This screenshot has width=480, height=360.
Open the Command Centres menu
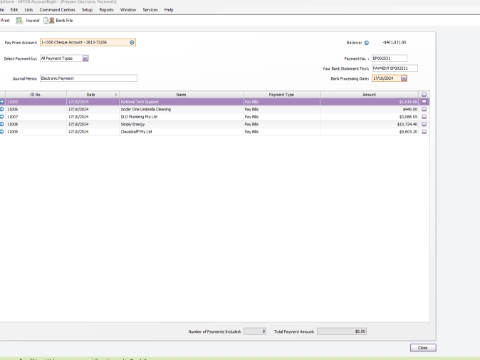tap(57, 10)
